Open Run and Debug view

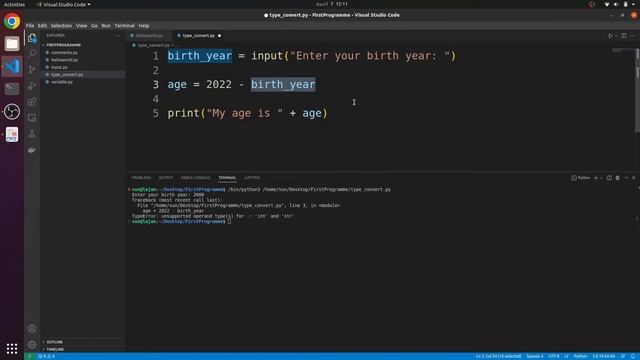point(32,85)
